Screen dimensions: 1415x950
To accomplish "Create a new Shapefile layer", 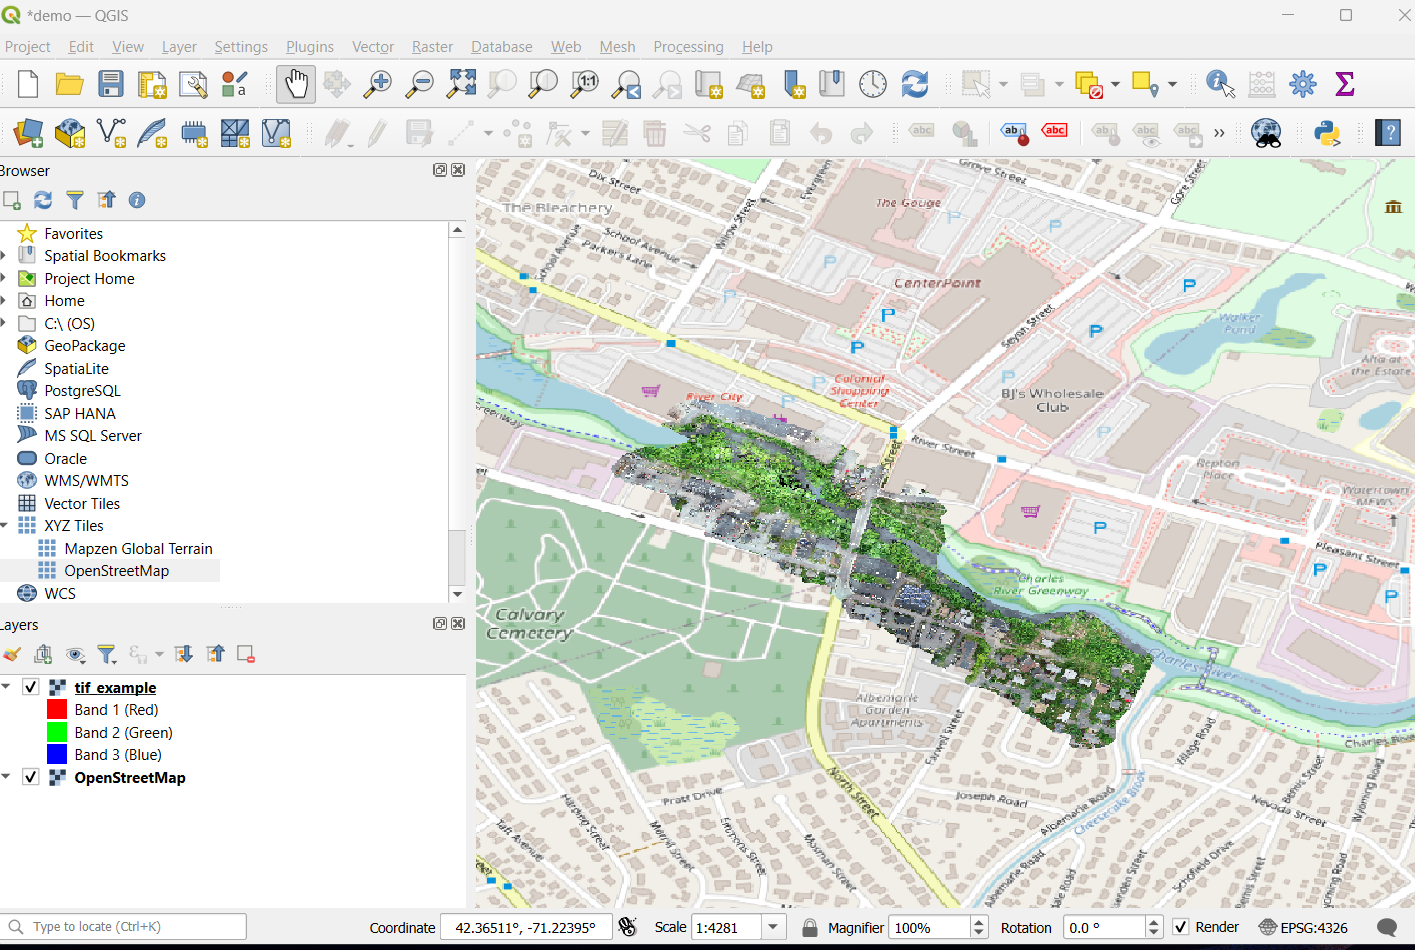I will 111,133.
